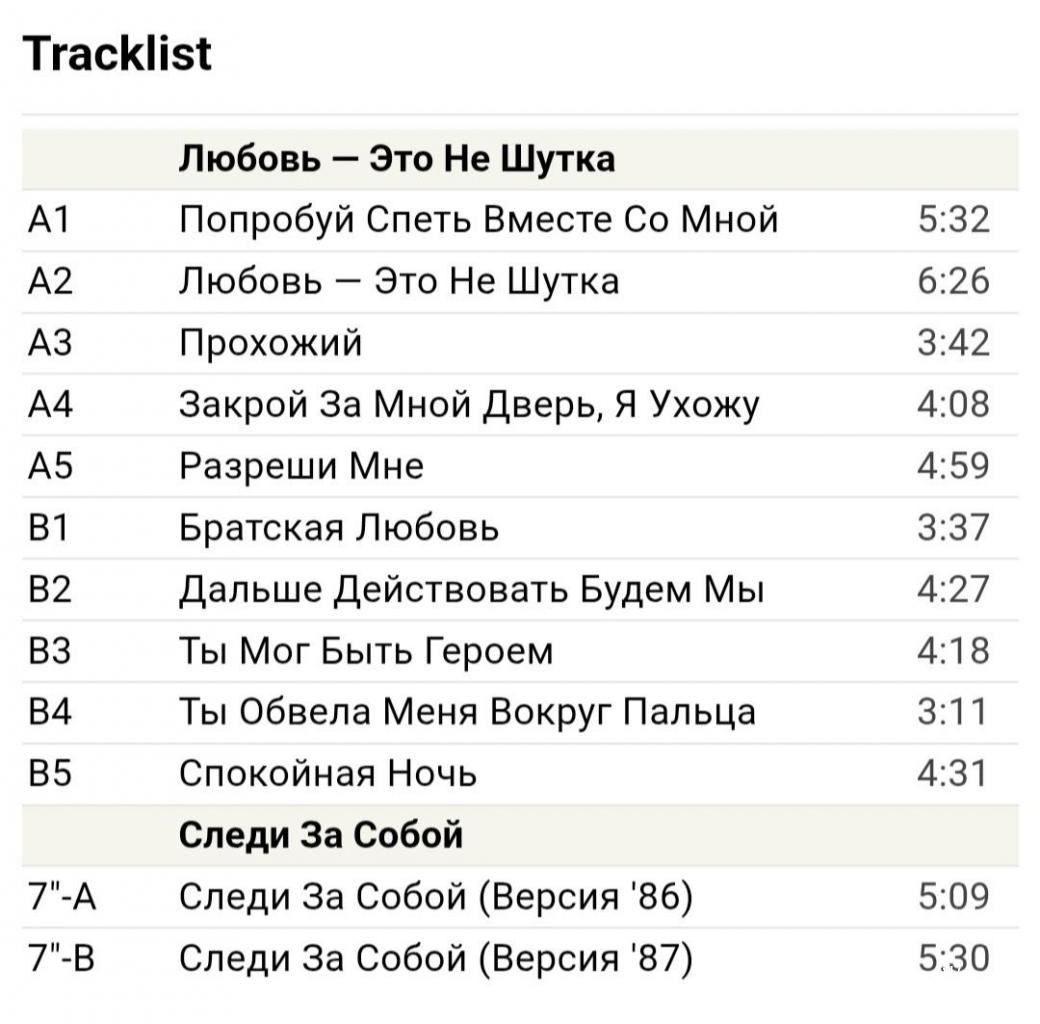Open Следи За Собой (Версия '86)
1040x1024 pixels.
436,897
